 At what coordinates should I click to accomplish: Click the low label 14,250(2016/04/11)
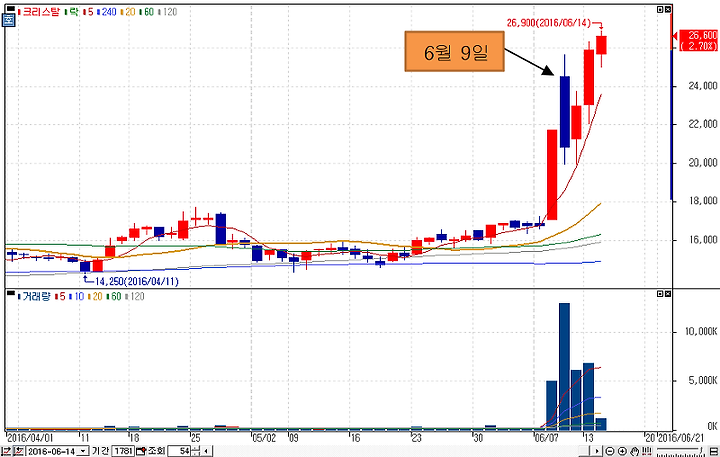[x=137, y=281]
